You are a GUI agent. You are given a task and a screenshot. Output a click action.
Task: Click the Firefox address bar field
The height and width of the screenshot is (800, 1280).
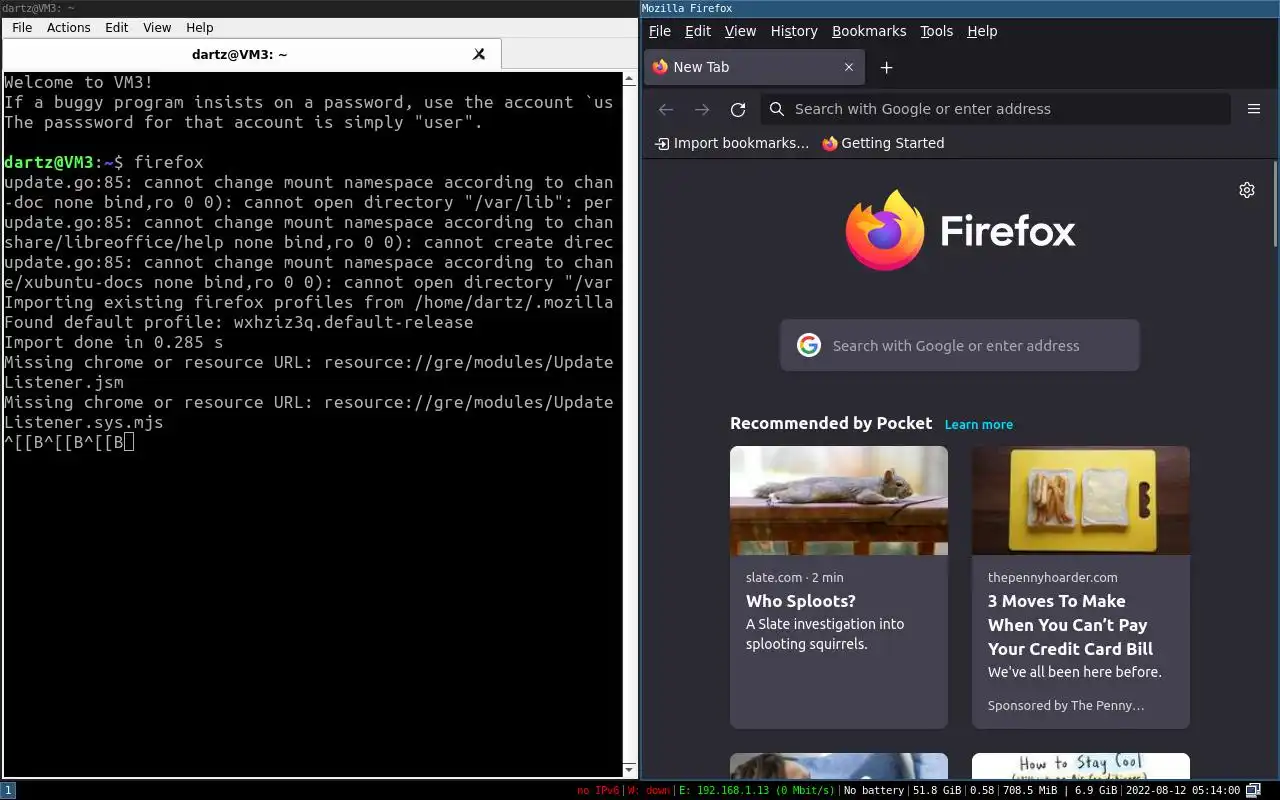pos(995,109)
